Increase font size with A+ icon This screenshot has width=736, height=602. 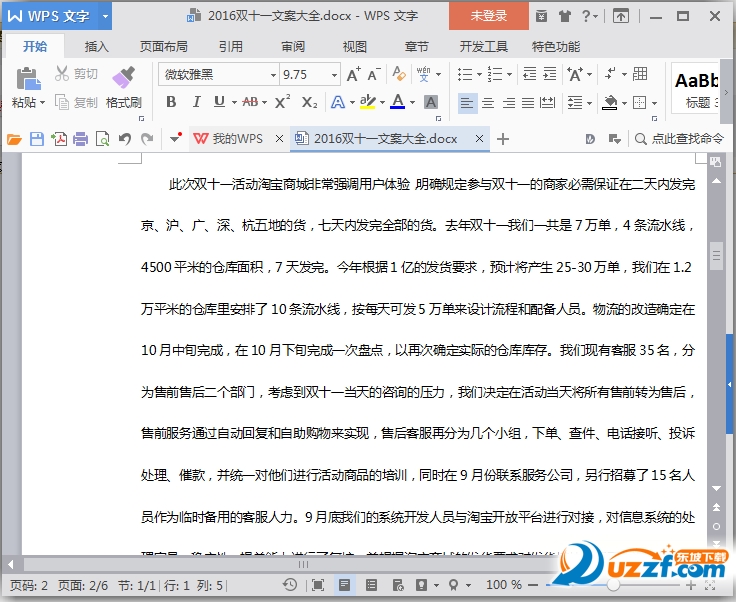pos(353,74)
